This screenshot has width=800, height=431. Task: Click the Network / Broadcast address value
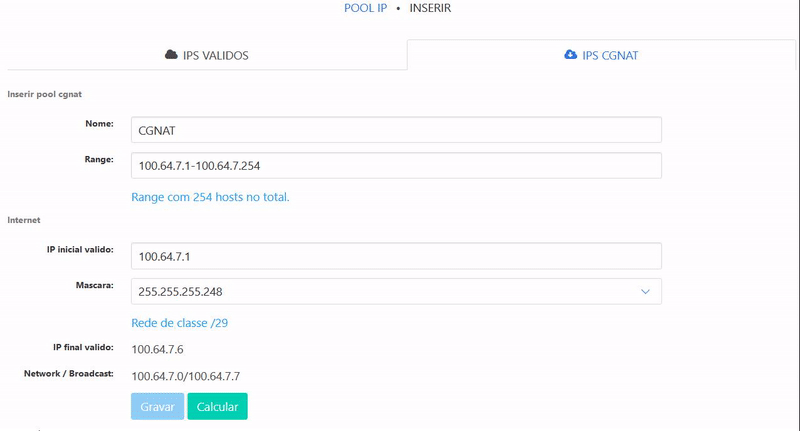pyautogui.click(x=185, y=376)
